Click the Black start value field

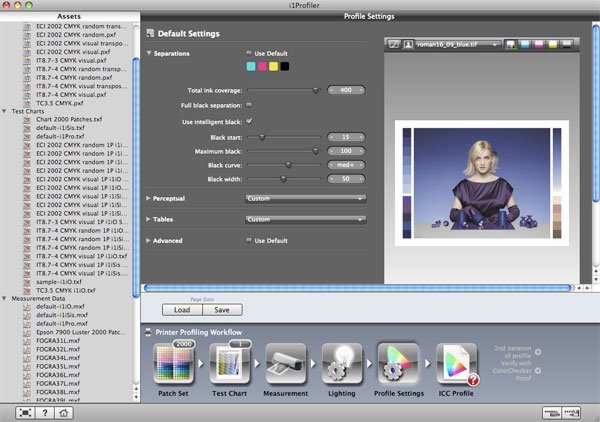(347, 136)
